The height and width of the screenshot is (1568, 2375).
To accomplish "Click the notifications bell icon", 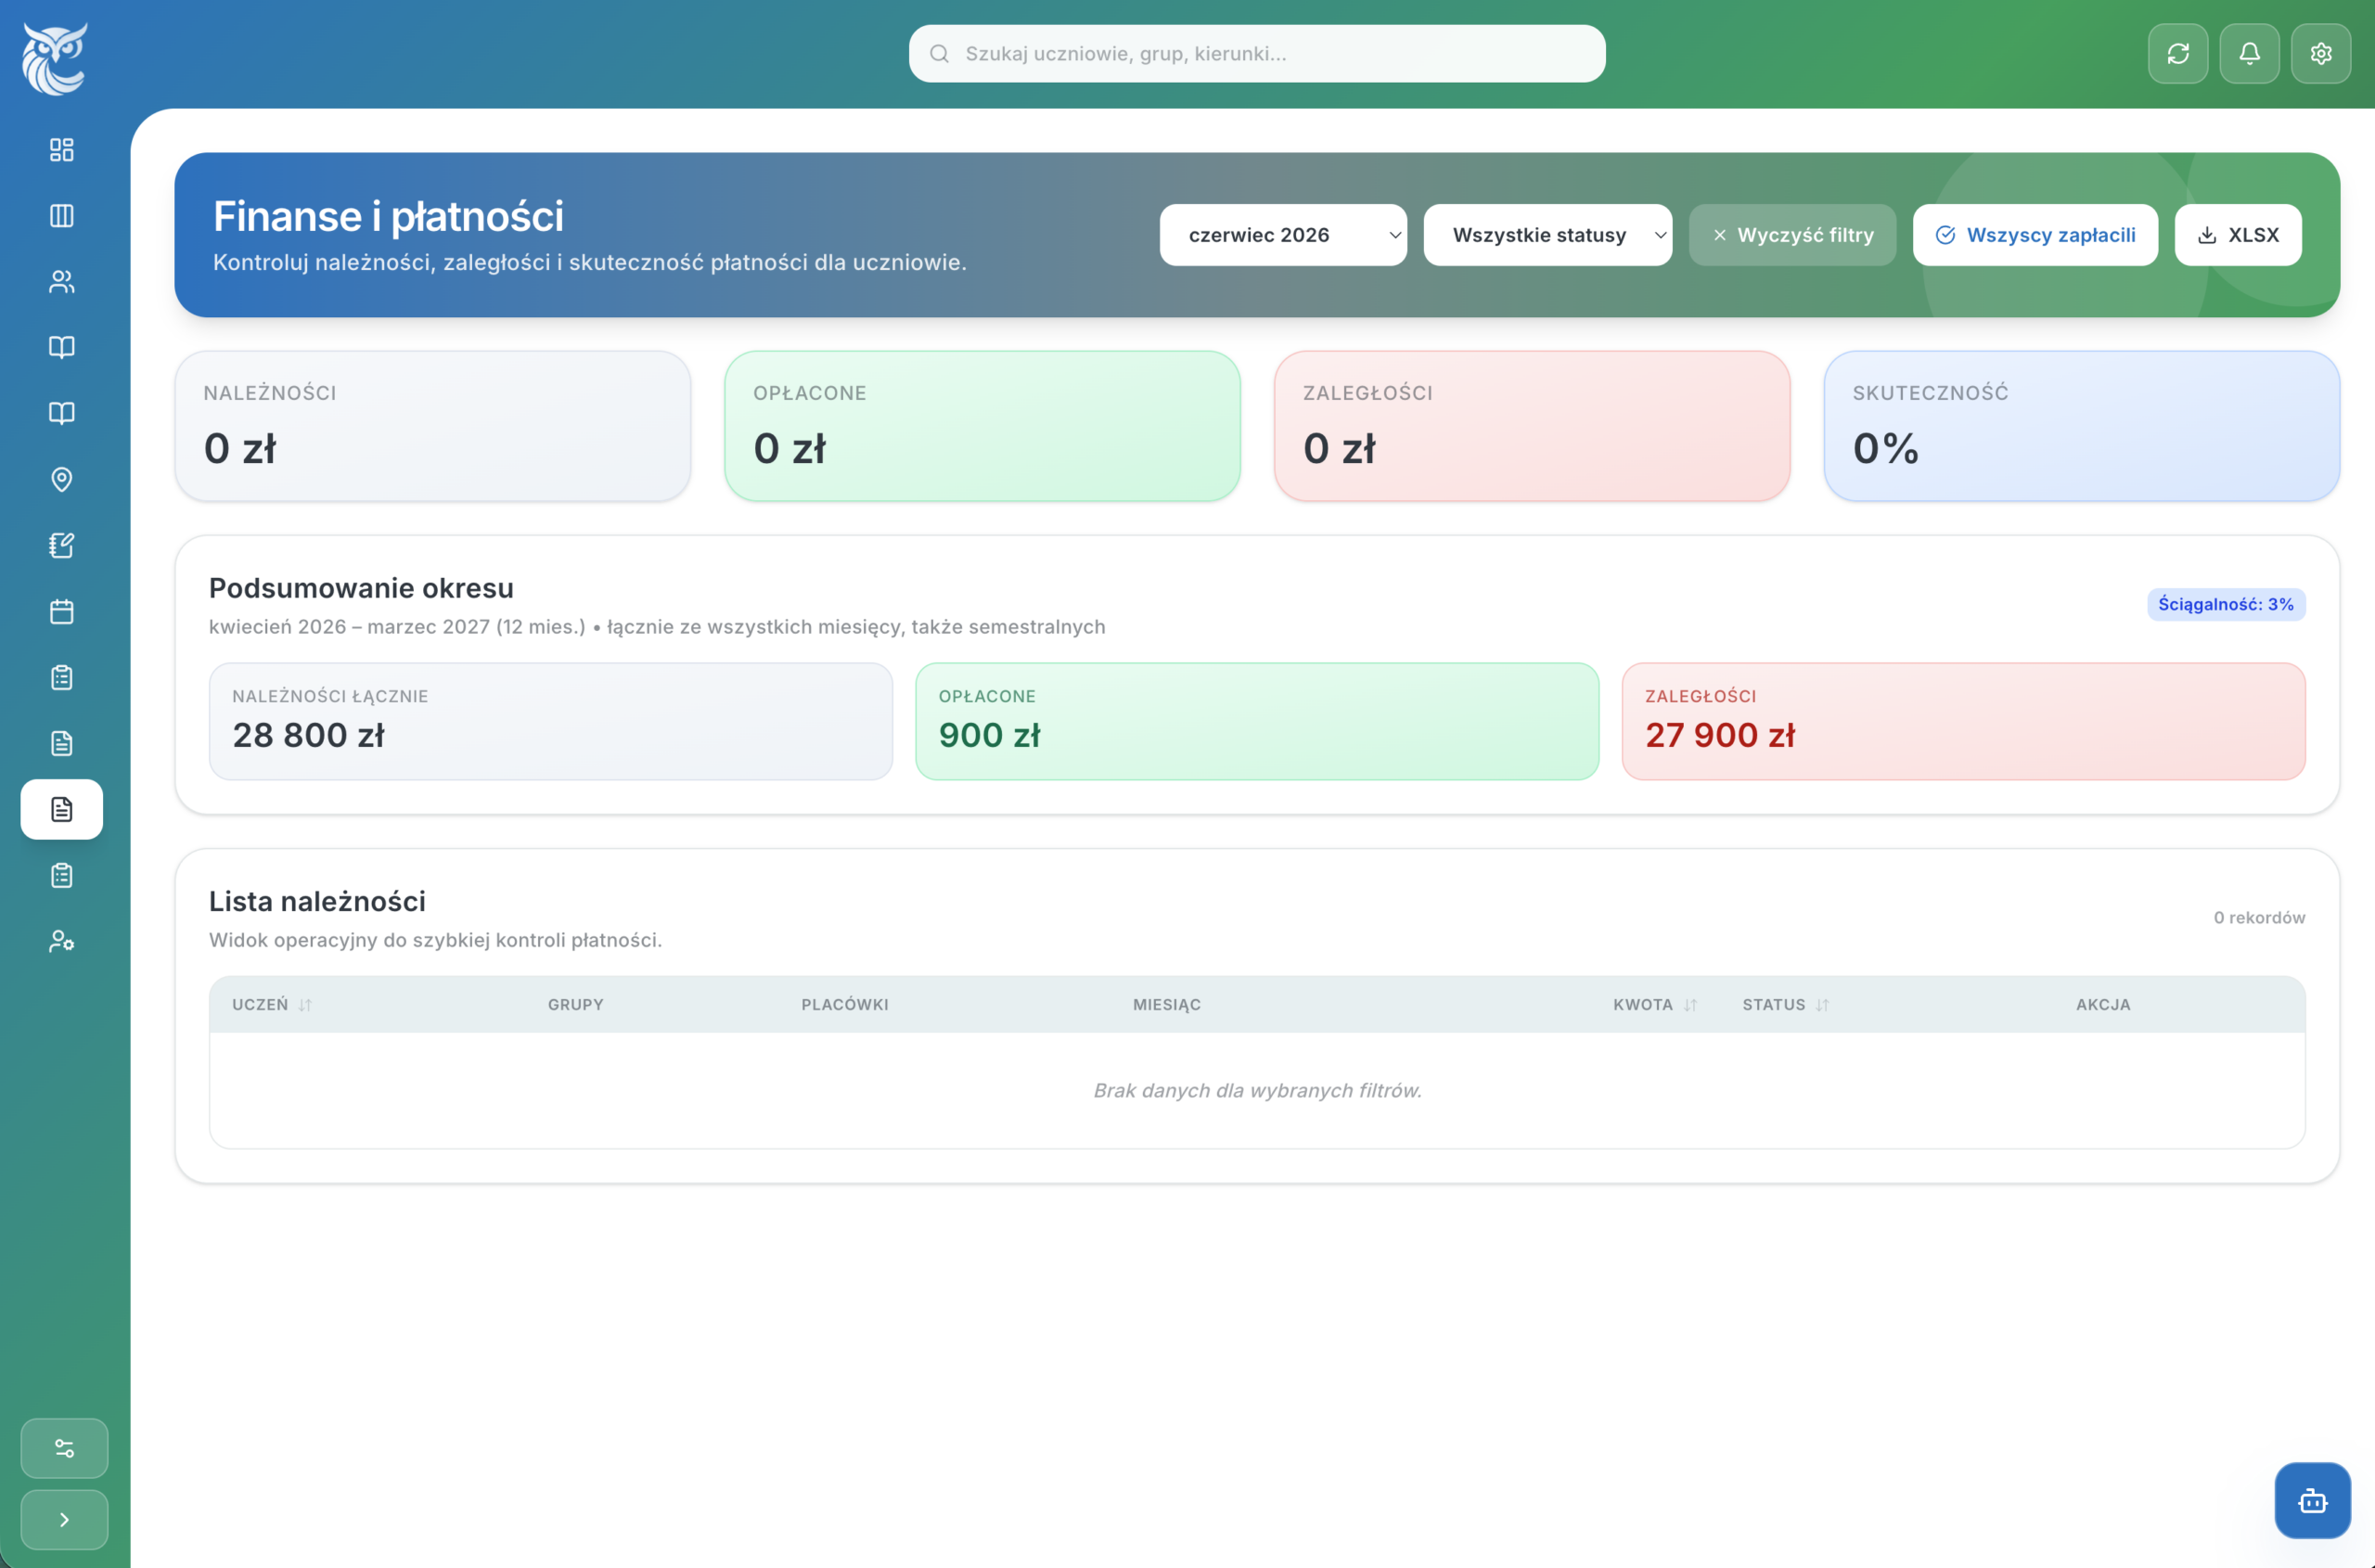I will 2249,54.
